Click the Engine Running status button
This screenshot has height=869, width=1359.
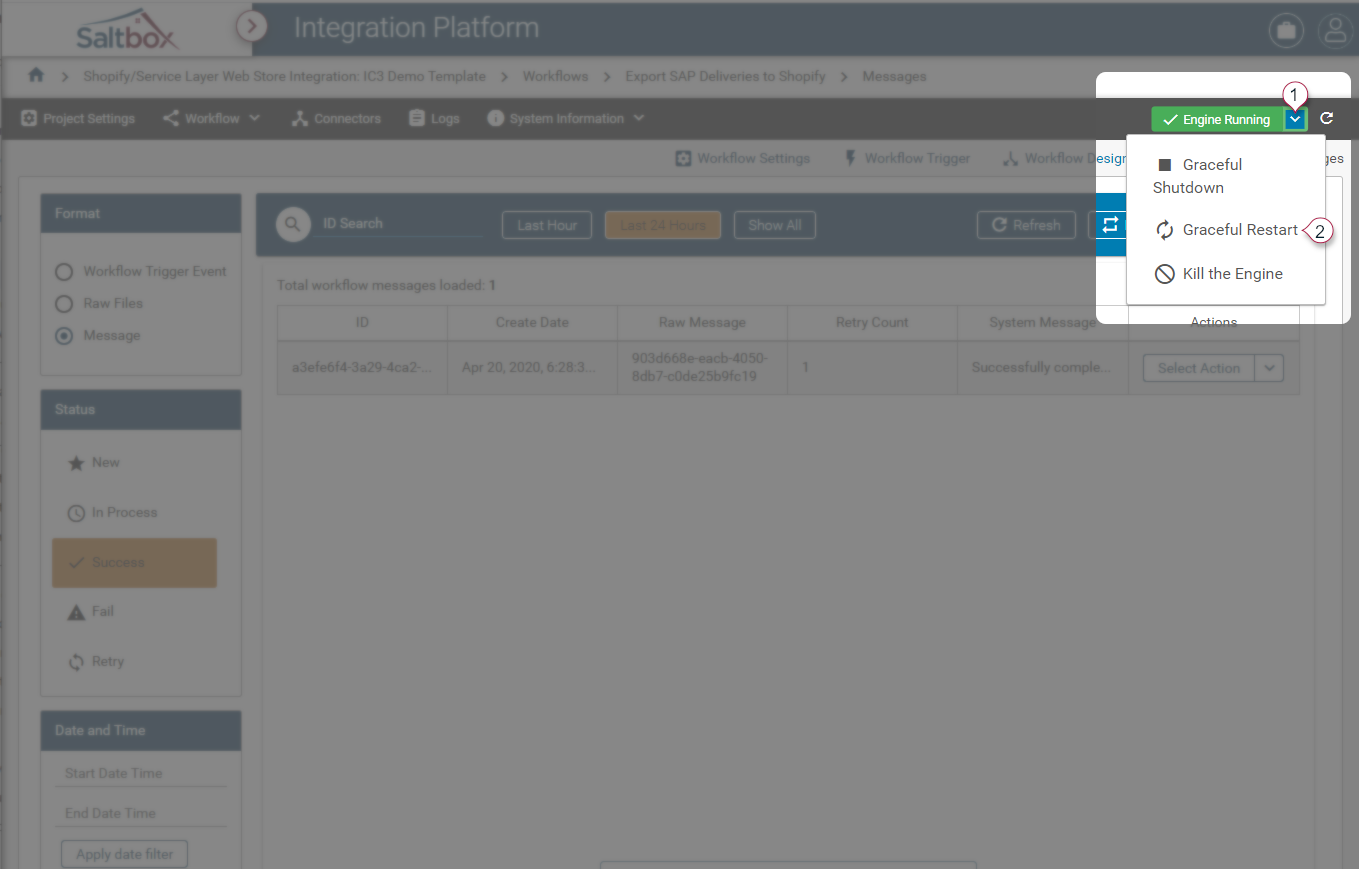[1217, 119]
